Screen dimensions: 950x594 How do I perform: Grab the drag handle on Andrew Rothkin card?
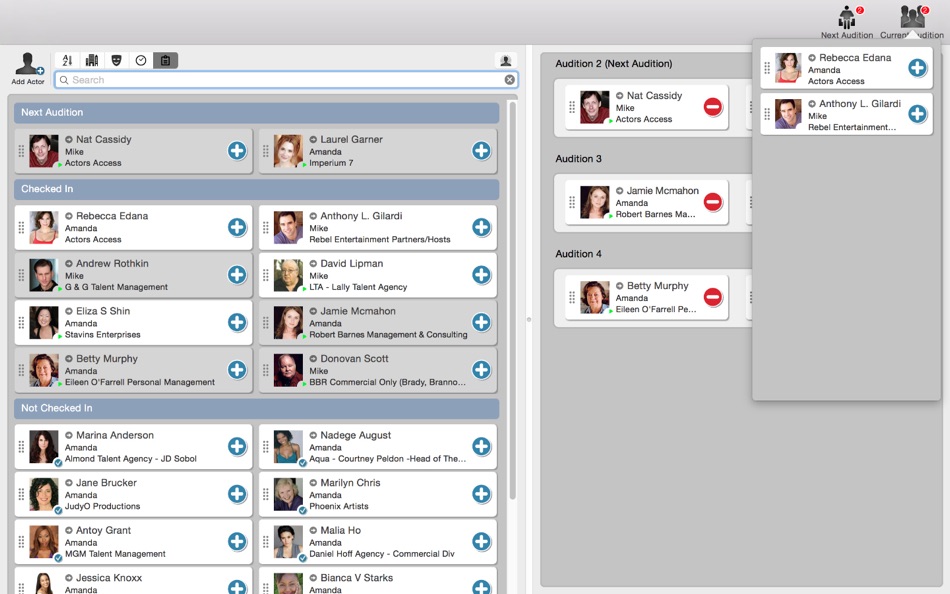[21, 275]
